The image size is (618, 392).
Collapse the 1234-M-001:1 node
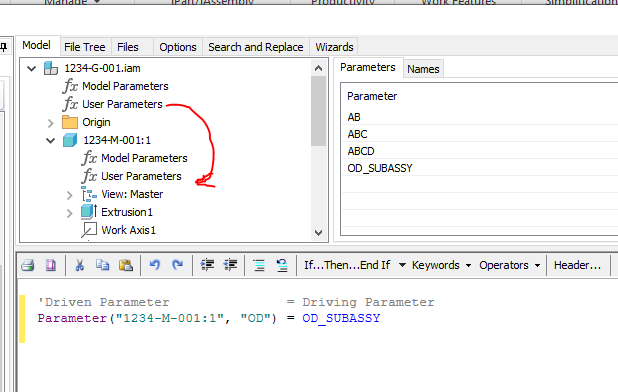pyautogui.click(x=50, y=141)
